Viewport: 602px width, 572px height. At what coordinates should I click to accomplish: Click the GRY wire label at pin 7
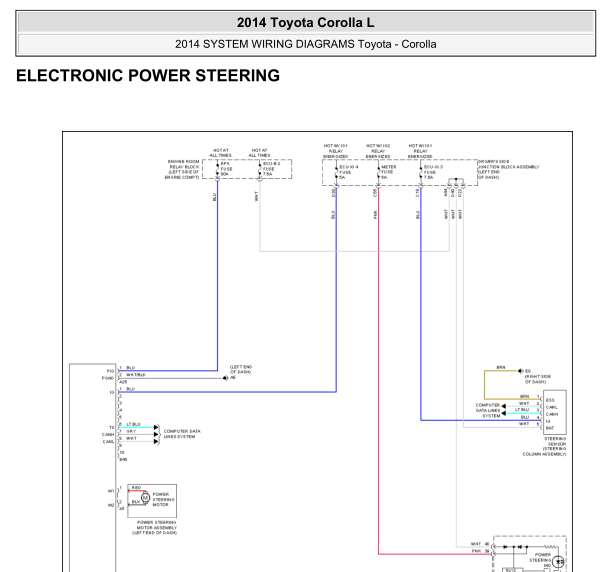[131, 431]
